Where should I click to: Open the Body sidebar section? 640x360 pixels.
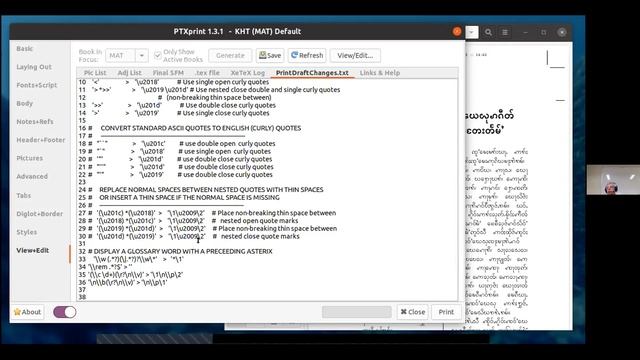[x=24, y=103]
